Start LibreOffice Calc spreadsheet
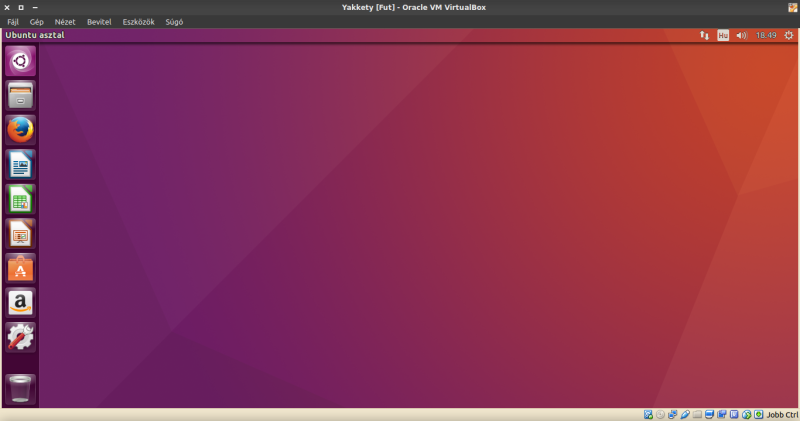Viewport: 800px width, 421px height. tap(21, 199)
